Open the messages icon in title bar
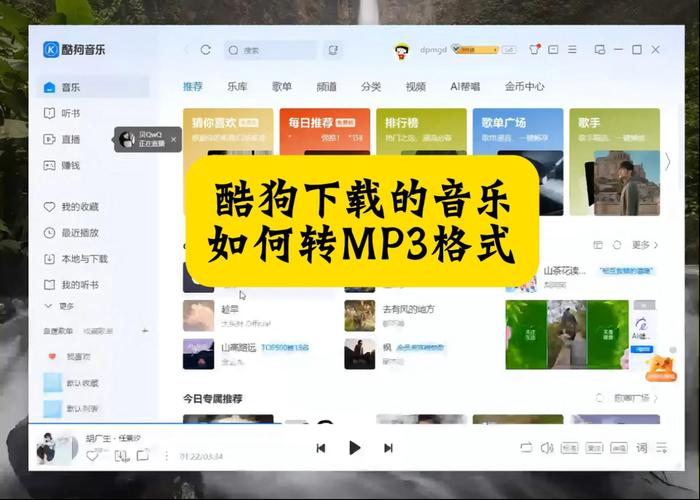 pyautogui.click(x=553, y=50)
